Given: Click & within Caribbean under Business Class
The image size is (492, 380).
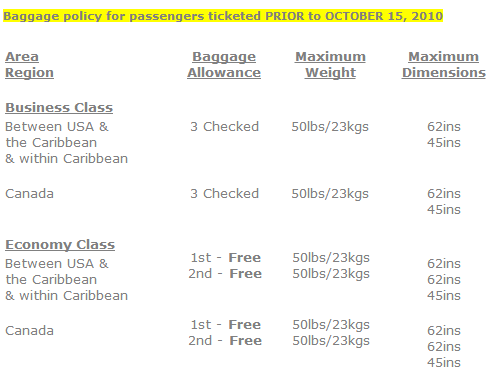Looking at the screenshot, I should tap(67, 159).
